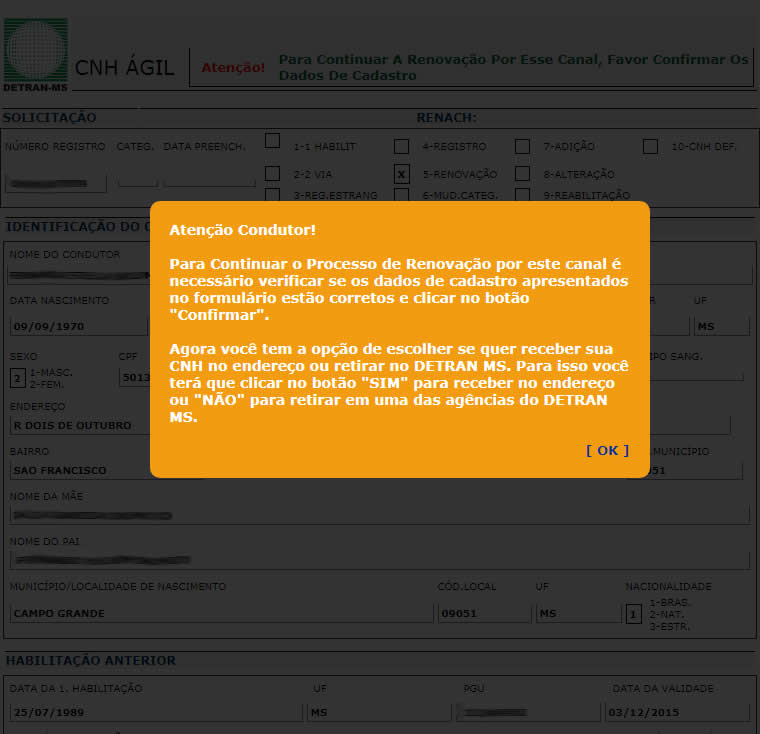Click the PGU field
The image size is (760, 734).
[528, 712]
